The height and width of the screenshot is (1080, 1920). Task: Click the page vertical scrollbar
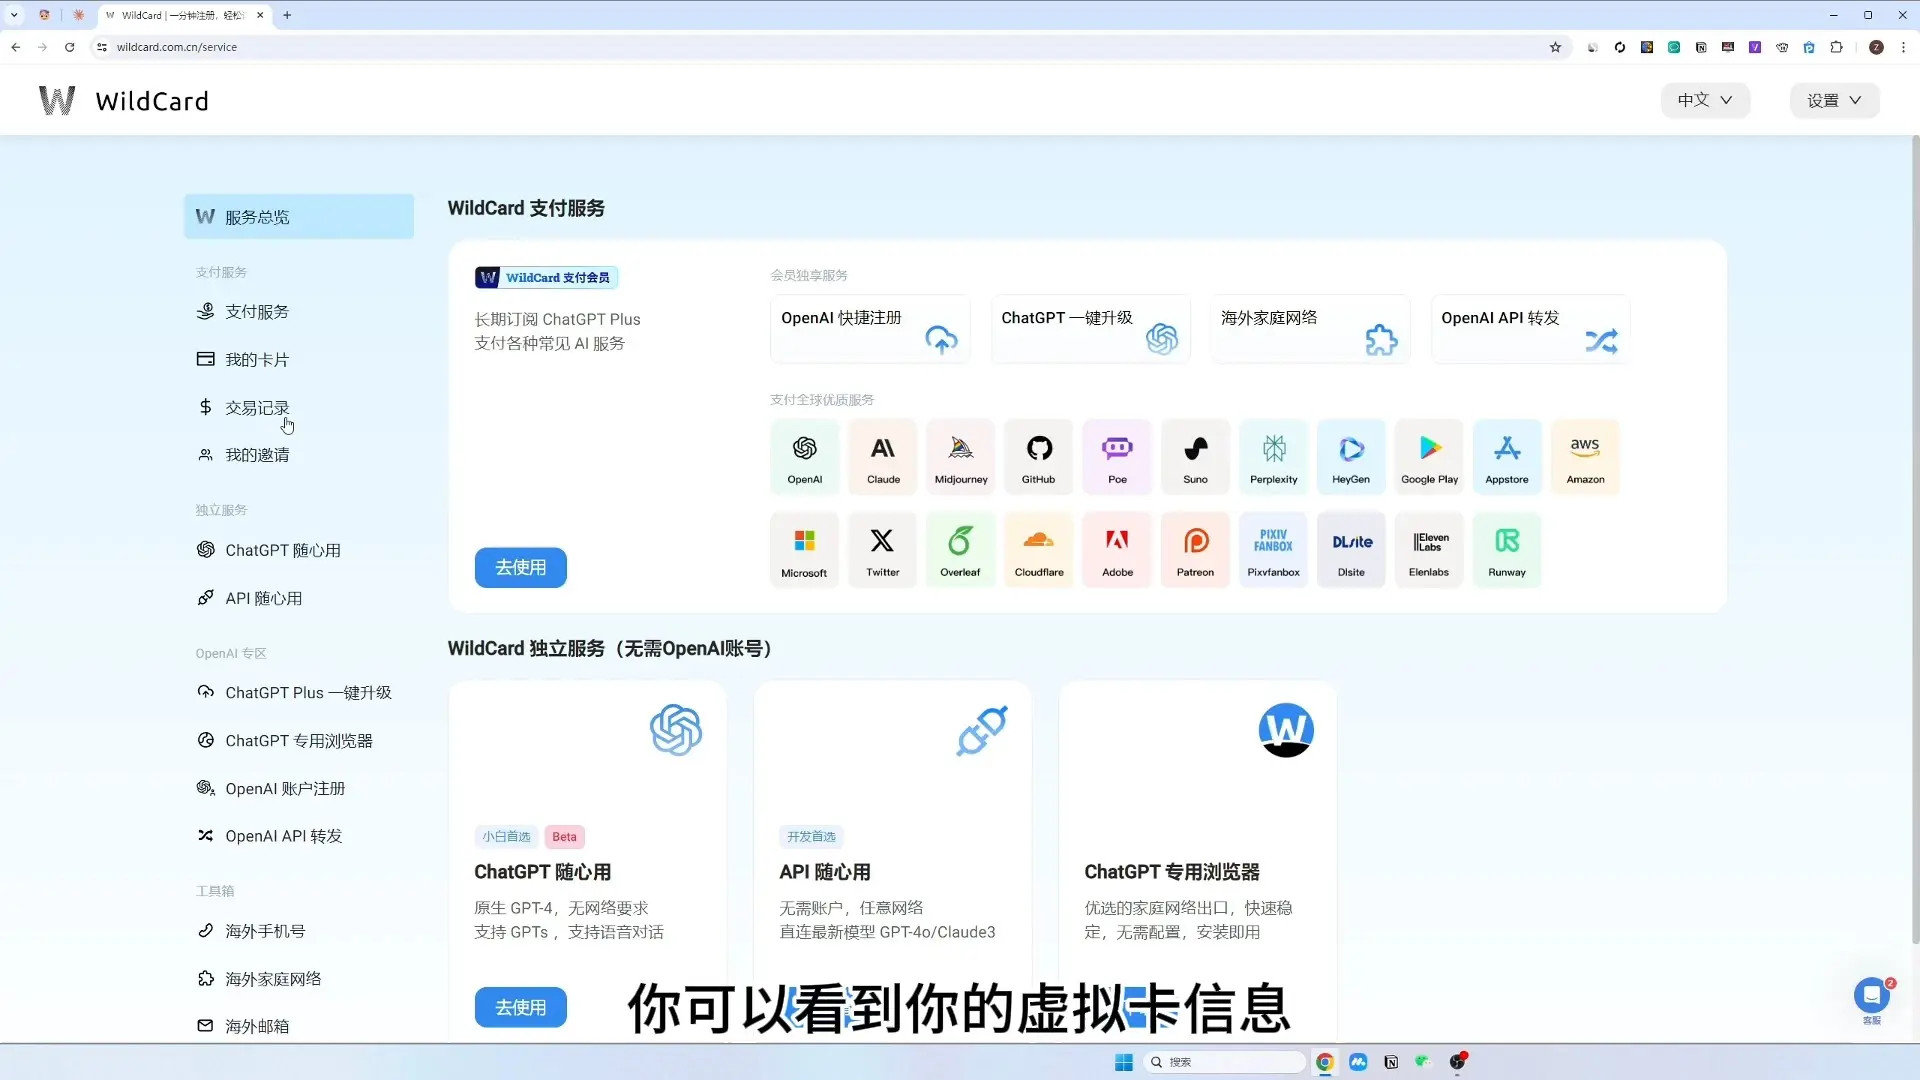(x=1914, y=540)
